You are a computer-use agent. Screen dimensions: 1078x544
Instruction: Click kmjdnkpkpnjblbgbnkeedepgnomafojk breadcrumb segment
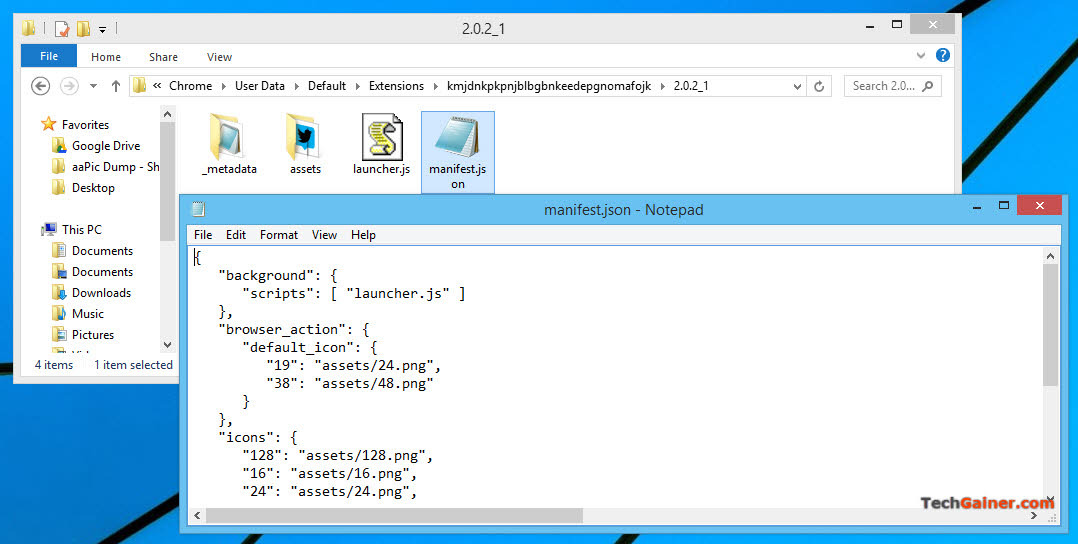(x=549, y=86)
